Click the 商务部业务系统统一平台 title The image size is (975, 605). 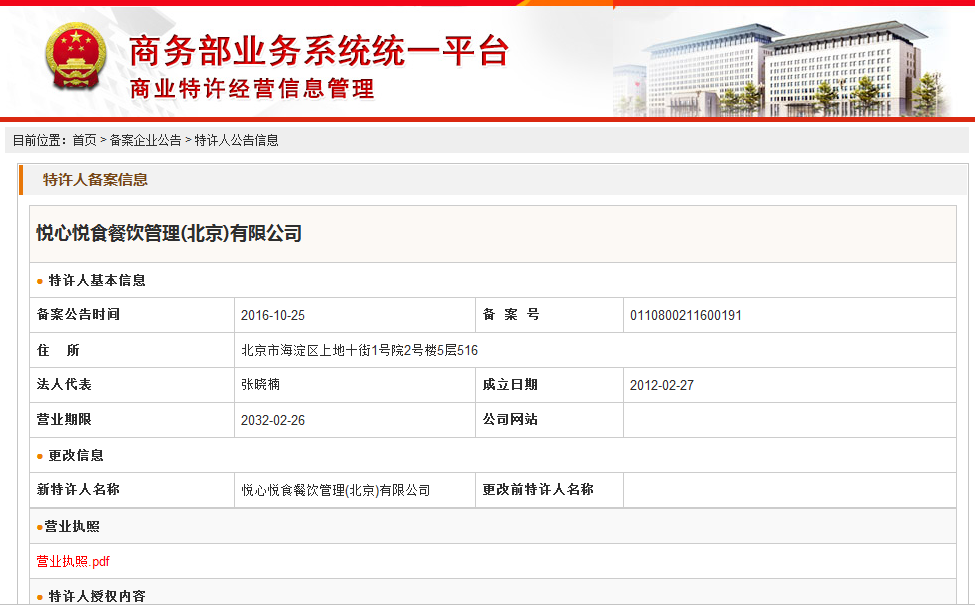319,51
